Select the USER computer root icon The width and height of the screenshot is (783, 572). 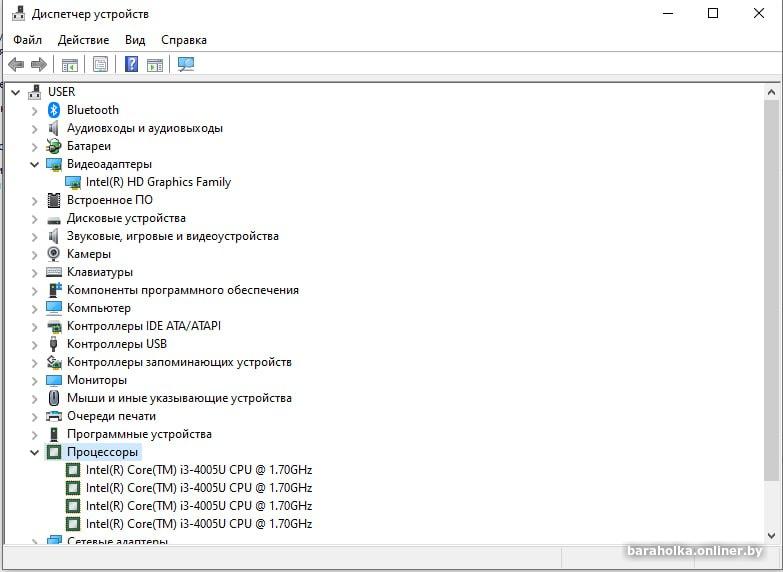[x=34, y=92]
